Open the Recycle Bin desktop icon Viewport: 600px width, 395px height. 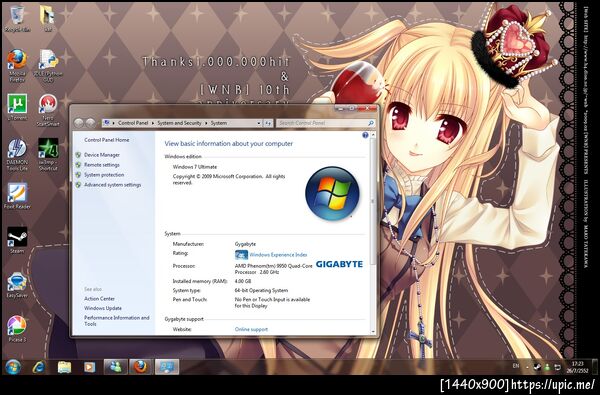17,18
